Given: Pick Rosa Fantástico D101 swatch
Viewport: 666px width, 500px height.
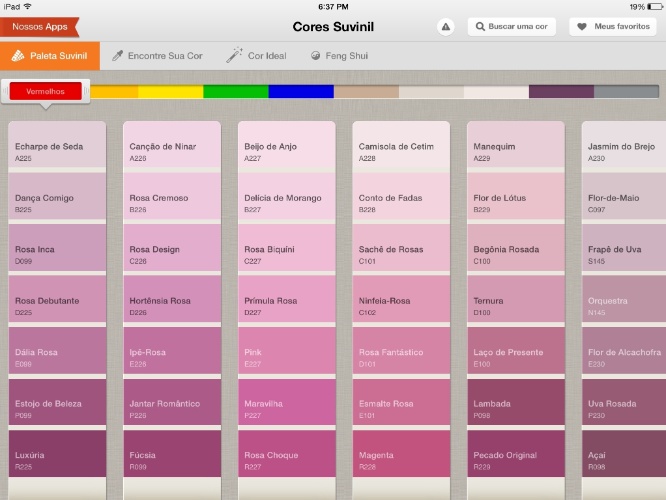Looking at the screenshot, I should click(401, 350).
